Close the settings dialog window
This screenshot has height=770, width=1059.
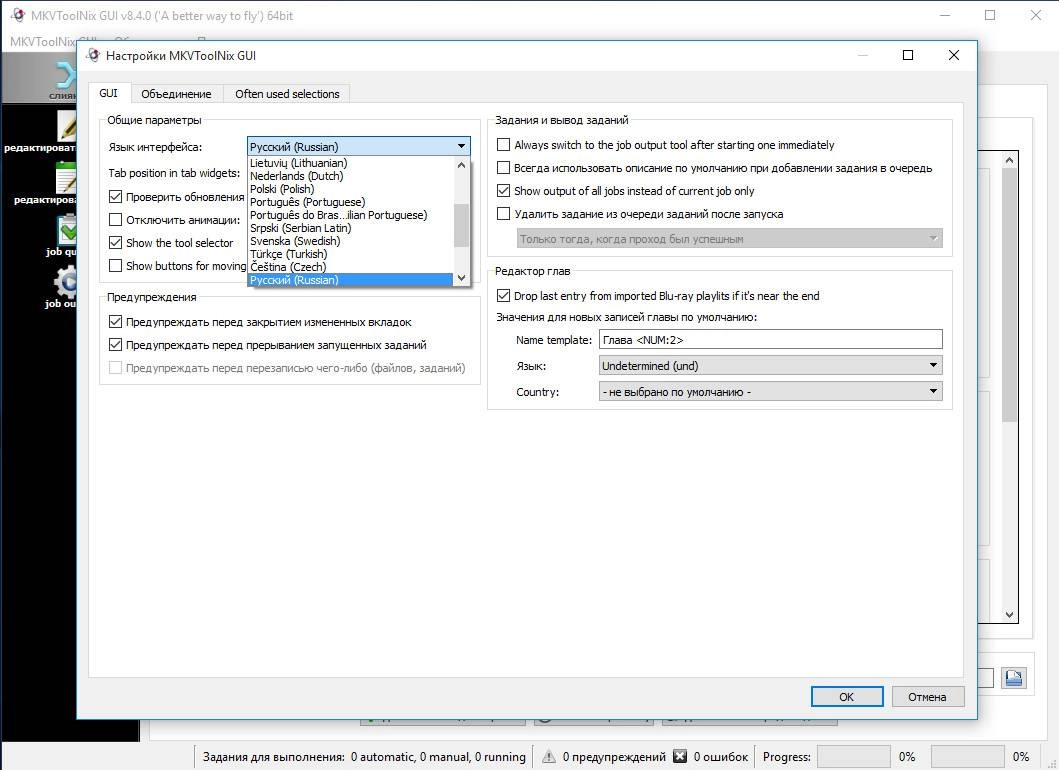click(954, 55)
